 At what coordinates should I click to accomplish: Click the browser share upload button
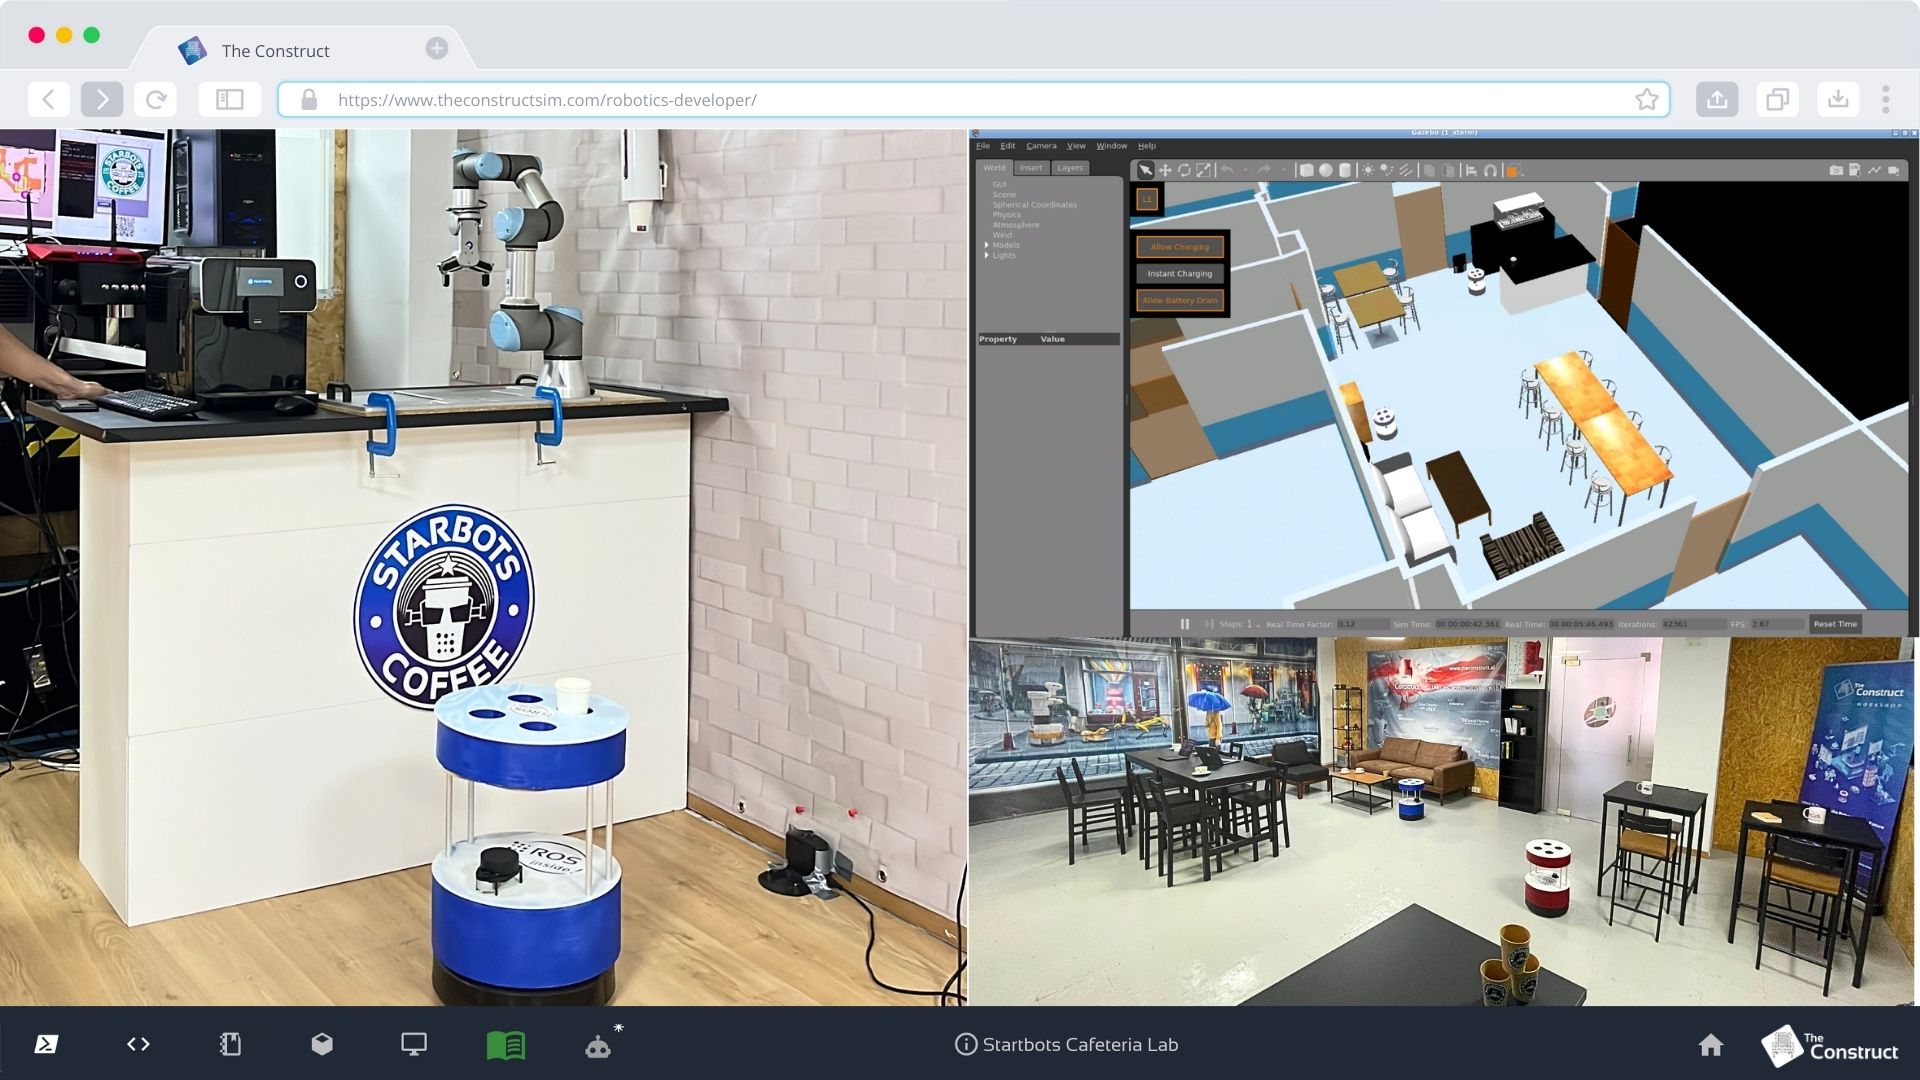(x=1717, y=99)
